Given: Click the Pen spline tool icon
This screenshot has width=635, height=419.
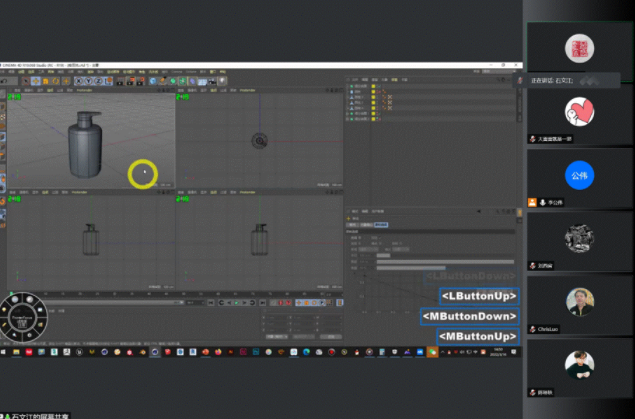Looking at the screenshot, I should tap(163, 82).
